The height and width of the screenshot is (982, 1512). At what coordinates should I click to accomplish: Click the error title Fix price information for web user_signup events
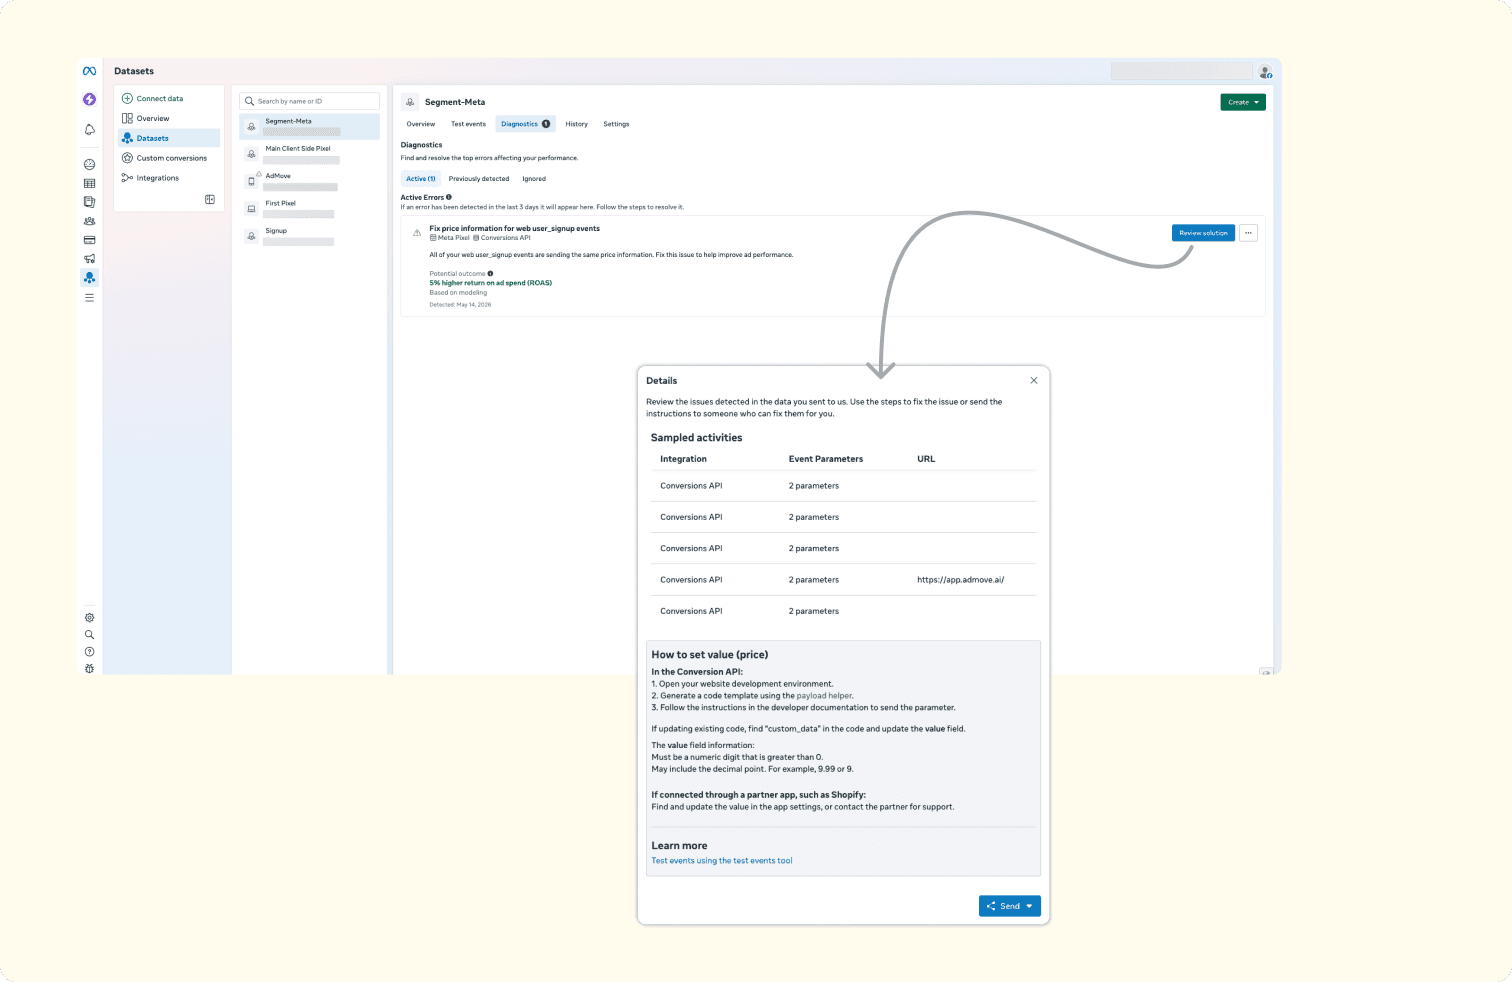tap(515, 228)
